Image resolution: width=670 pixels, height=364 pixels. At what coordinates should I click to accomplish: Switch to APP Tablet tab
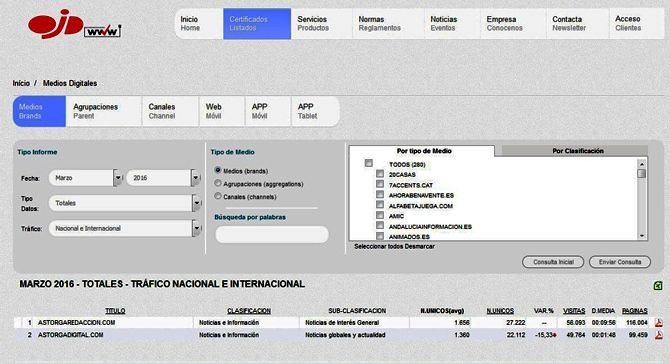315,112
